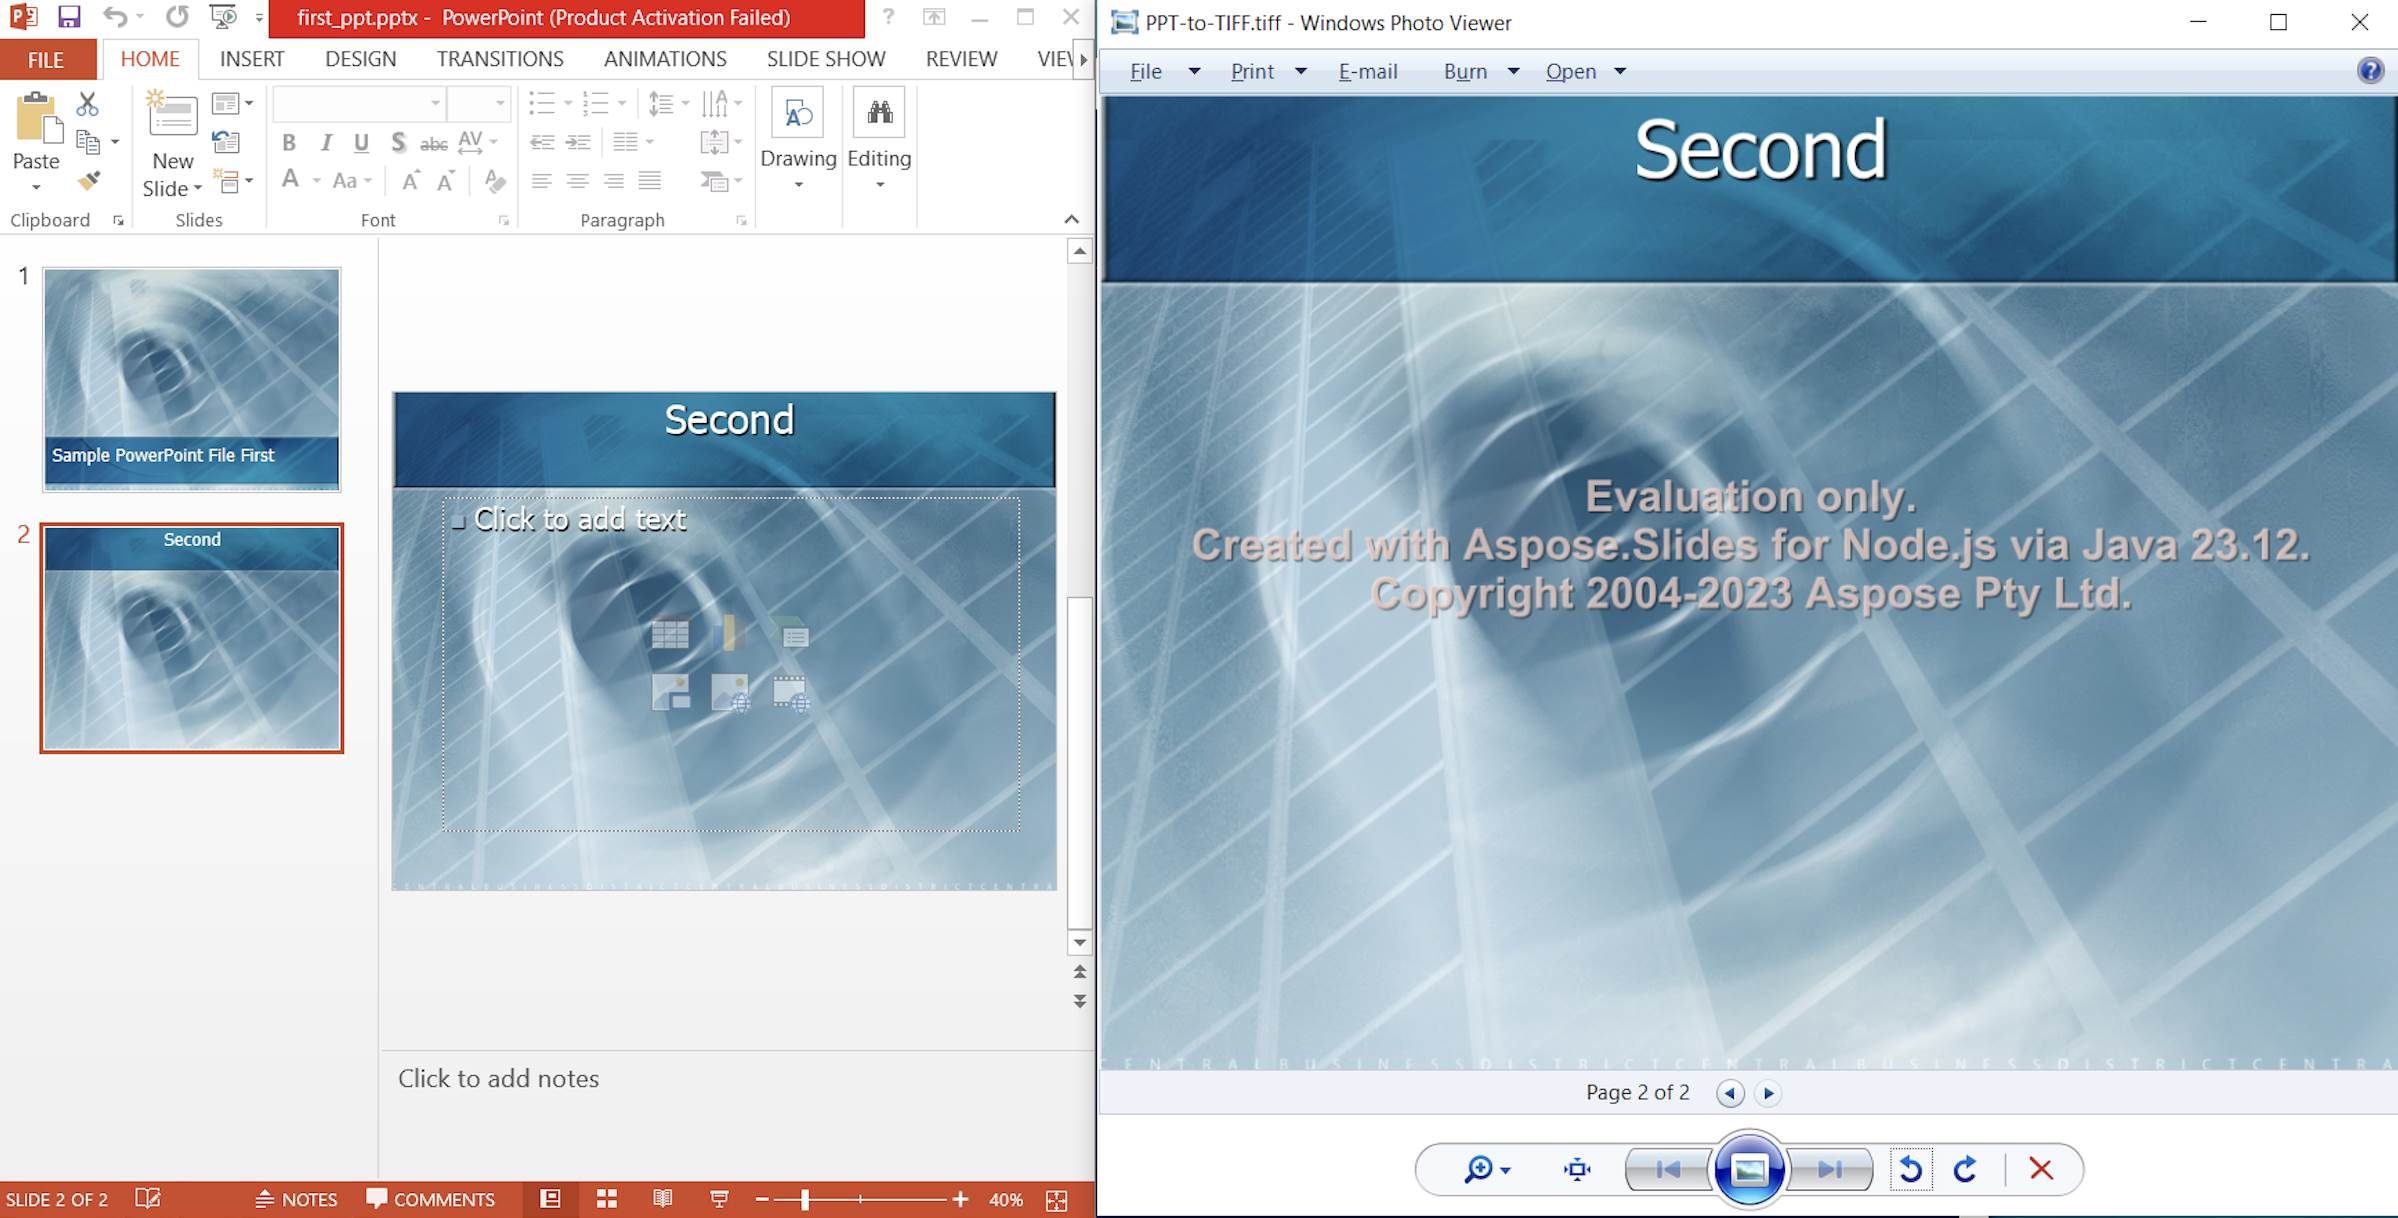Toggle Bold formatting in Font group

(289, 143)
